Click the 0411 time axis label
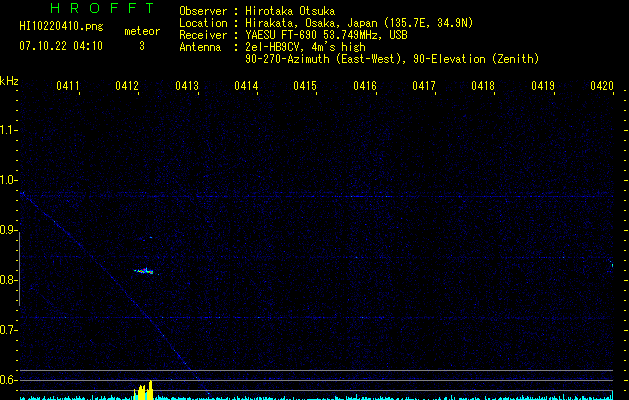 coord(67,86)
